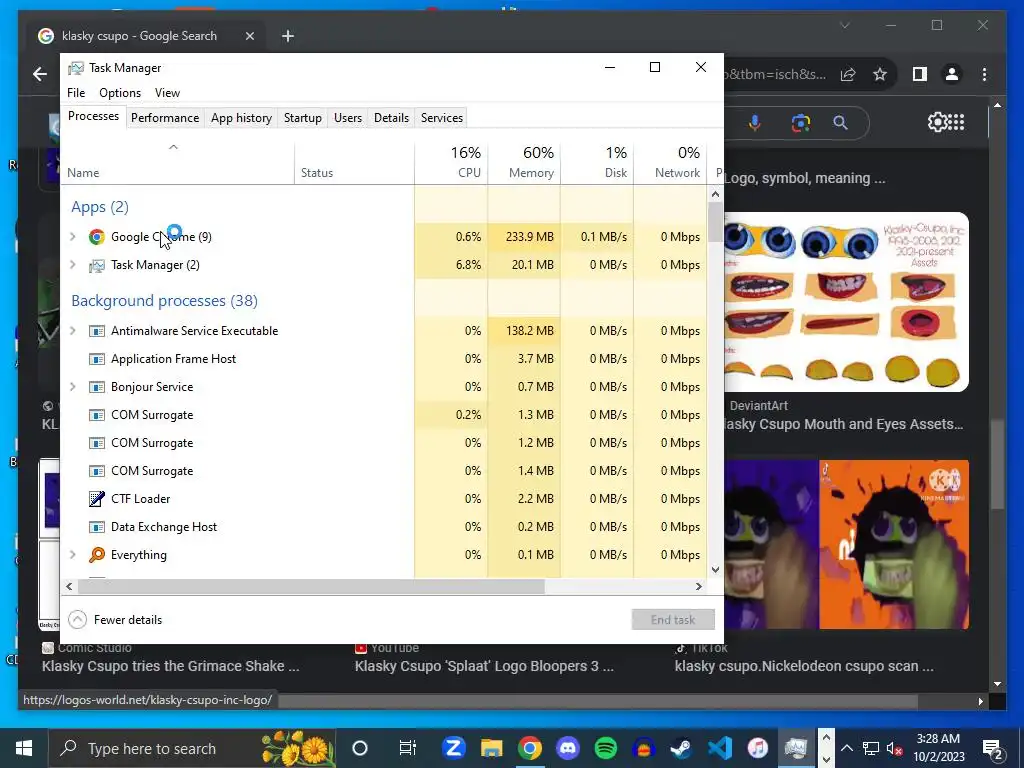Open Visual Studio Code from the taskbar
Screen dimensions: 1024x768
(x=720, y=748)
